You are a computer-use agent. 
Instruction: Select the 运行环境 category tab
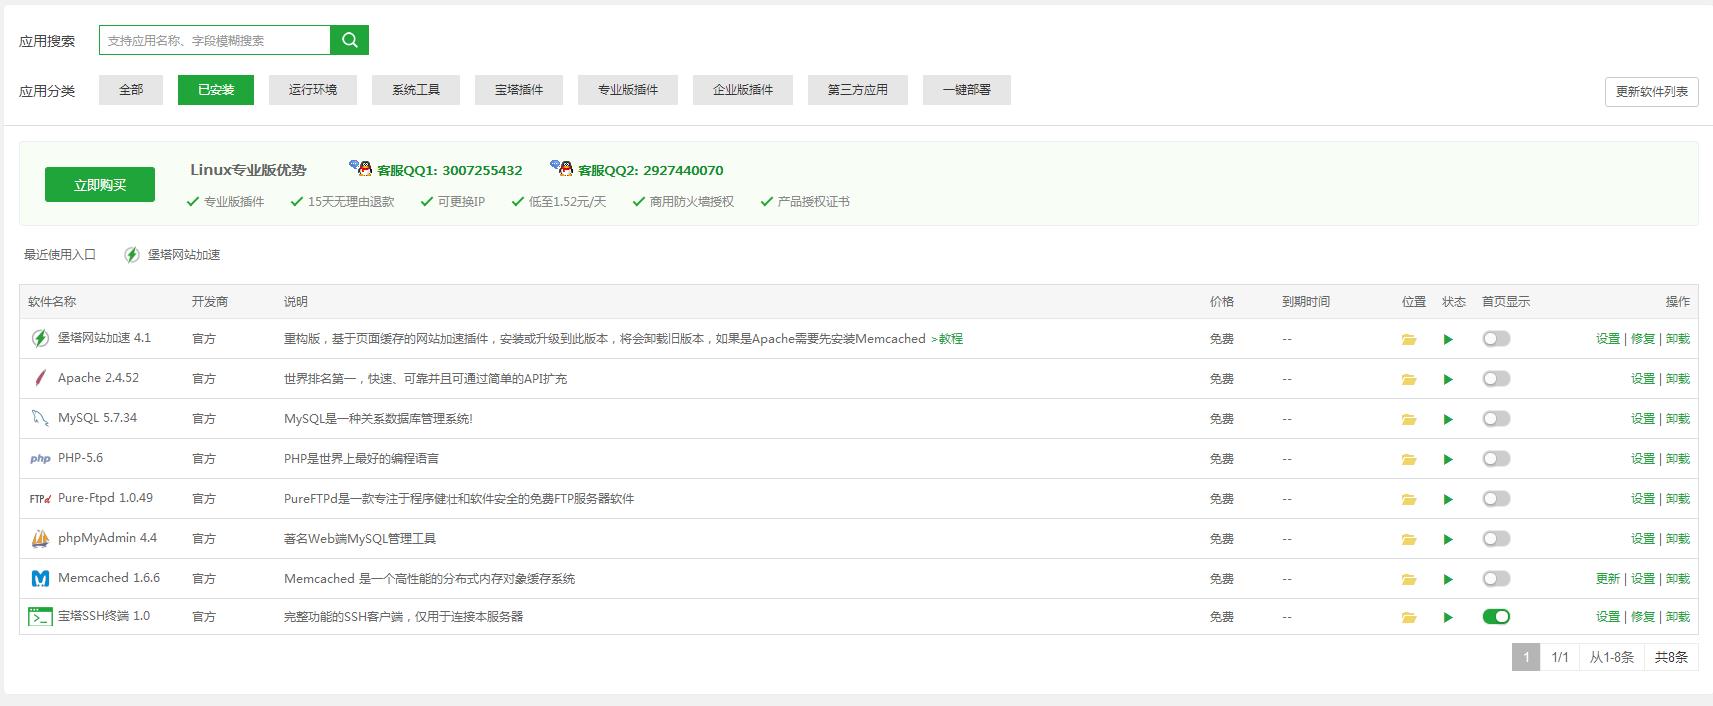(x=313, y=90)
